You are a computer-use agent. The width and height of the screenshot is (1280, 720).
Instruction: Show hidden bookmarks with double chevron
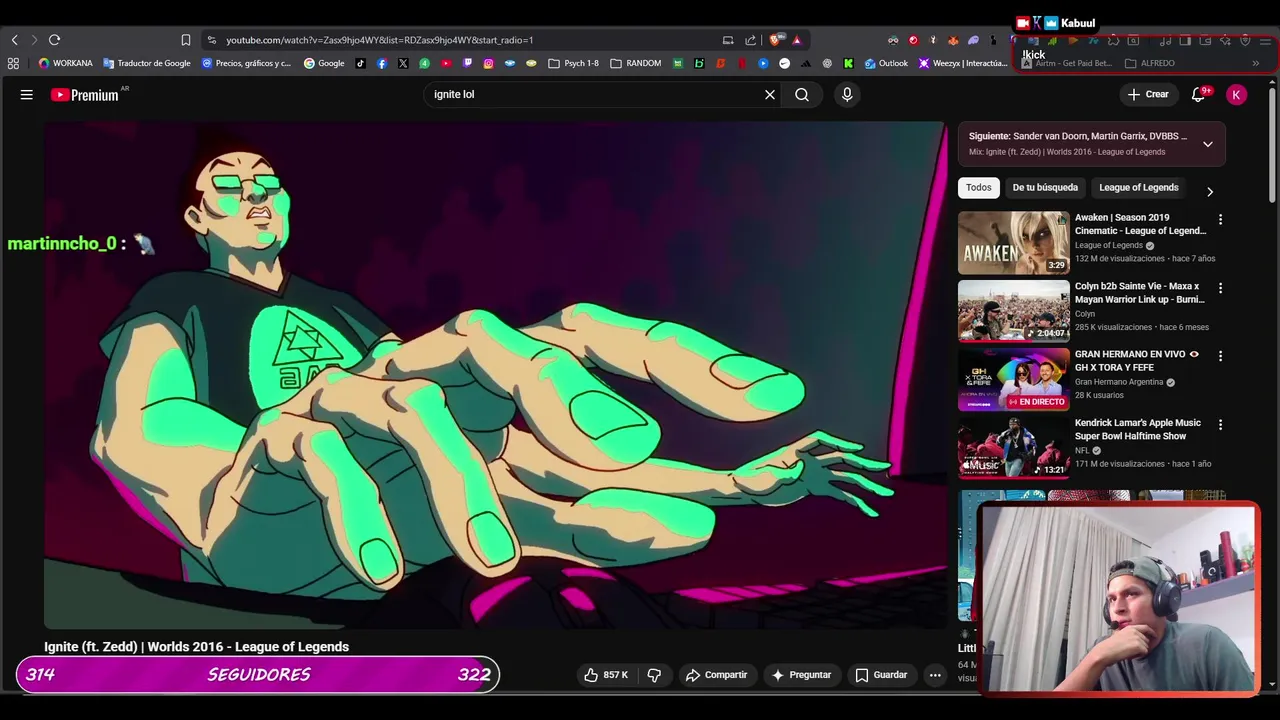click(x=1255, y=63)
